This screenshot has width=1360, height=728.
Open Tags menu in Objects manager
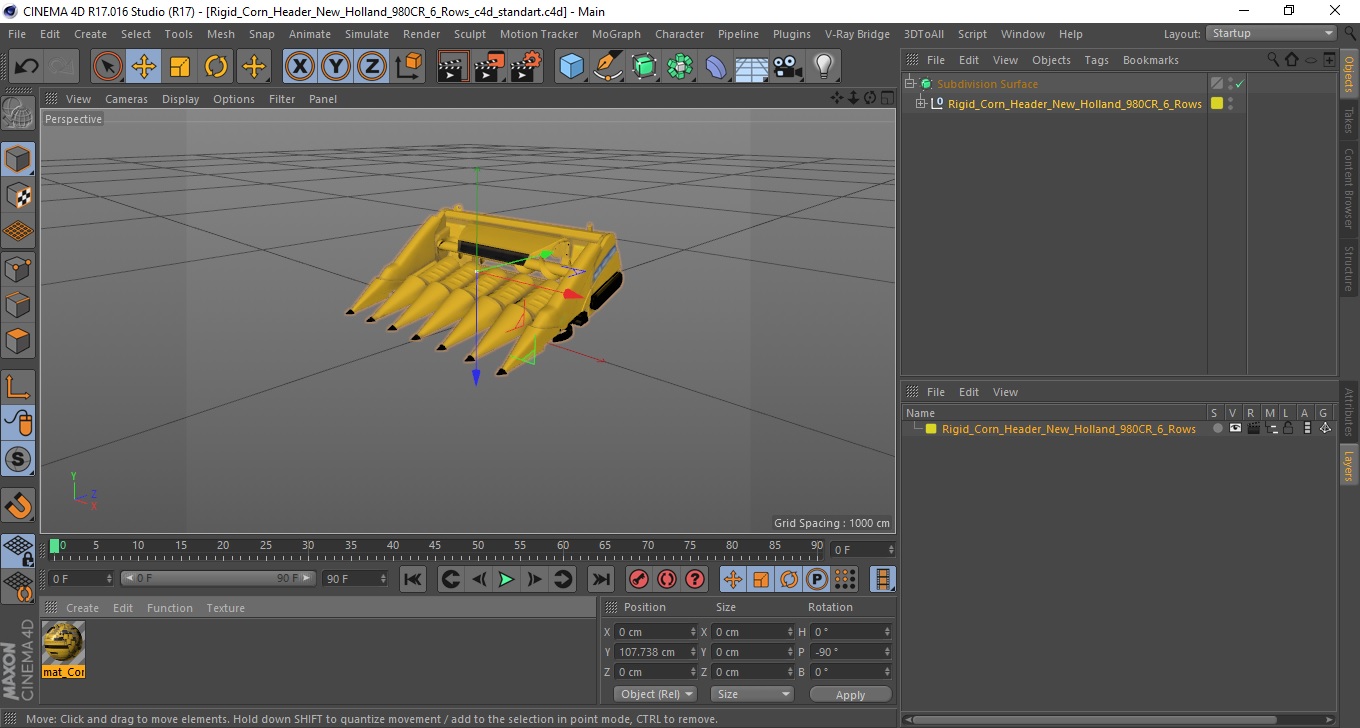[1096, 60]
